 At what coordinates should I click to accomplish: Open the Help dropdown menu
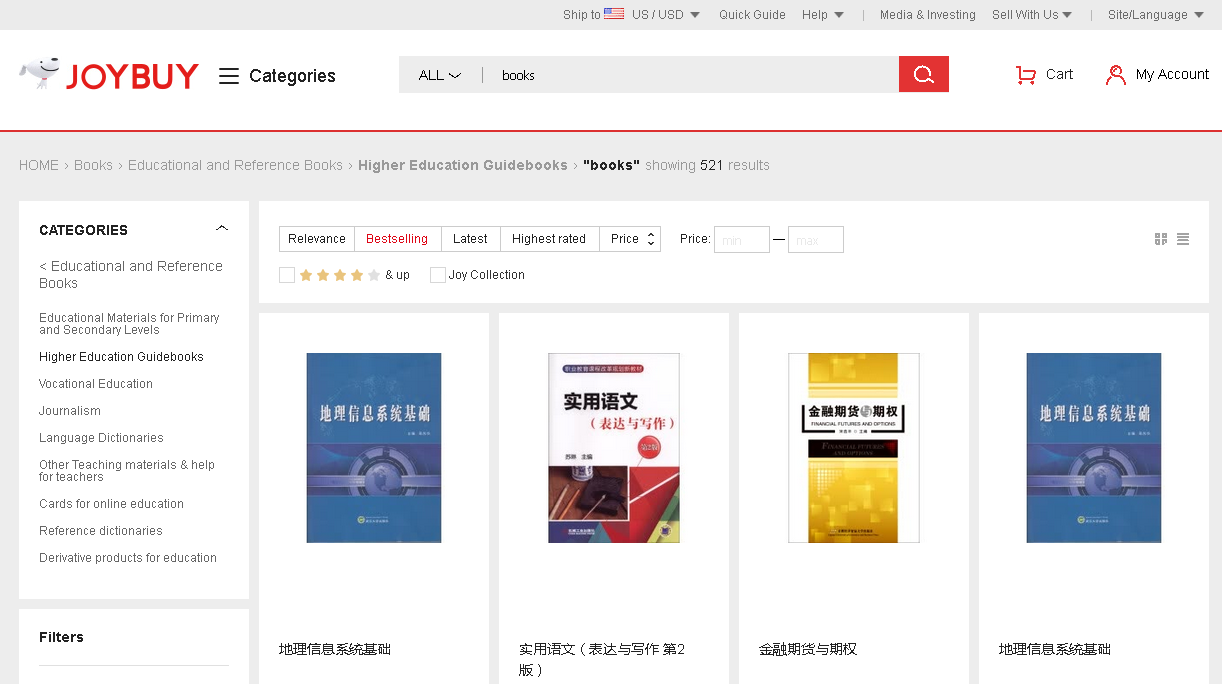[x=822, y=15]
